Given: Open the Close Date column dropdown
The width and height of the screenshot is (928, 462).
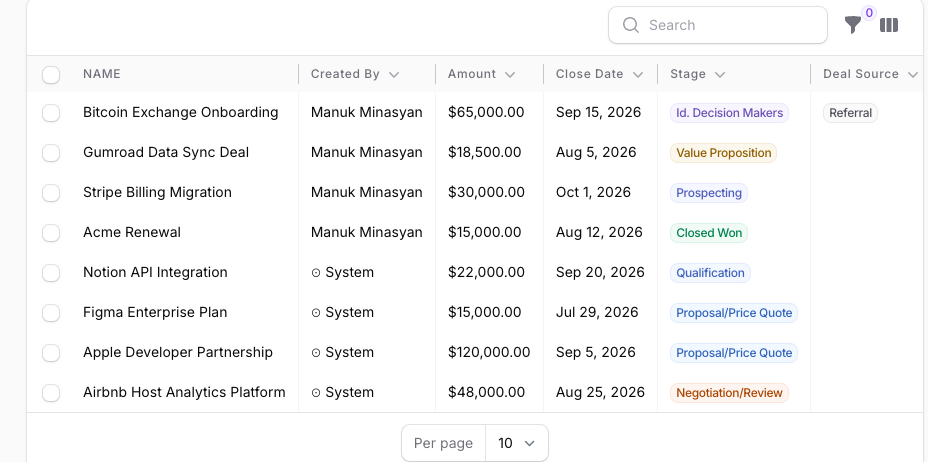Looking at the screenshot, I should click(638, 75).
